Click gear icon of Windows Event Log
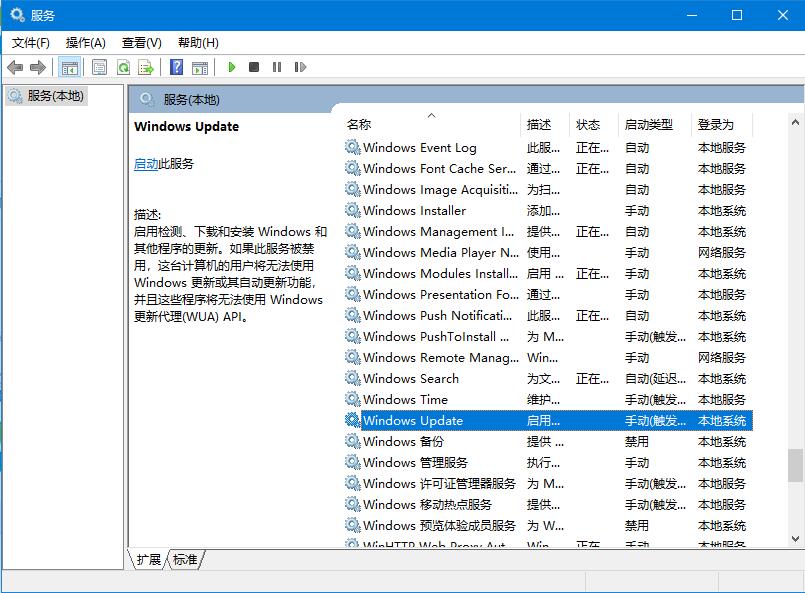This screenshot has width=805, height=593. tap(352, 147)
